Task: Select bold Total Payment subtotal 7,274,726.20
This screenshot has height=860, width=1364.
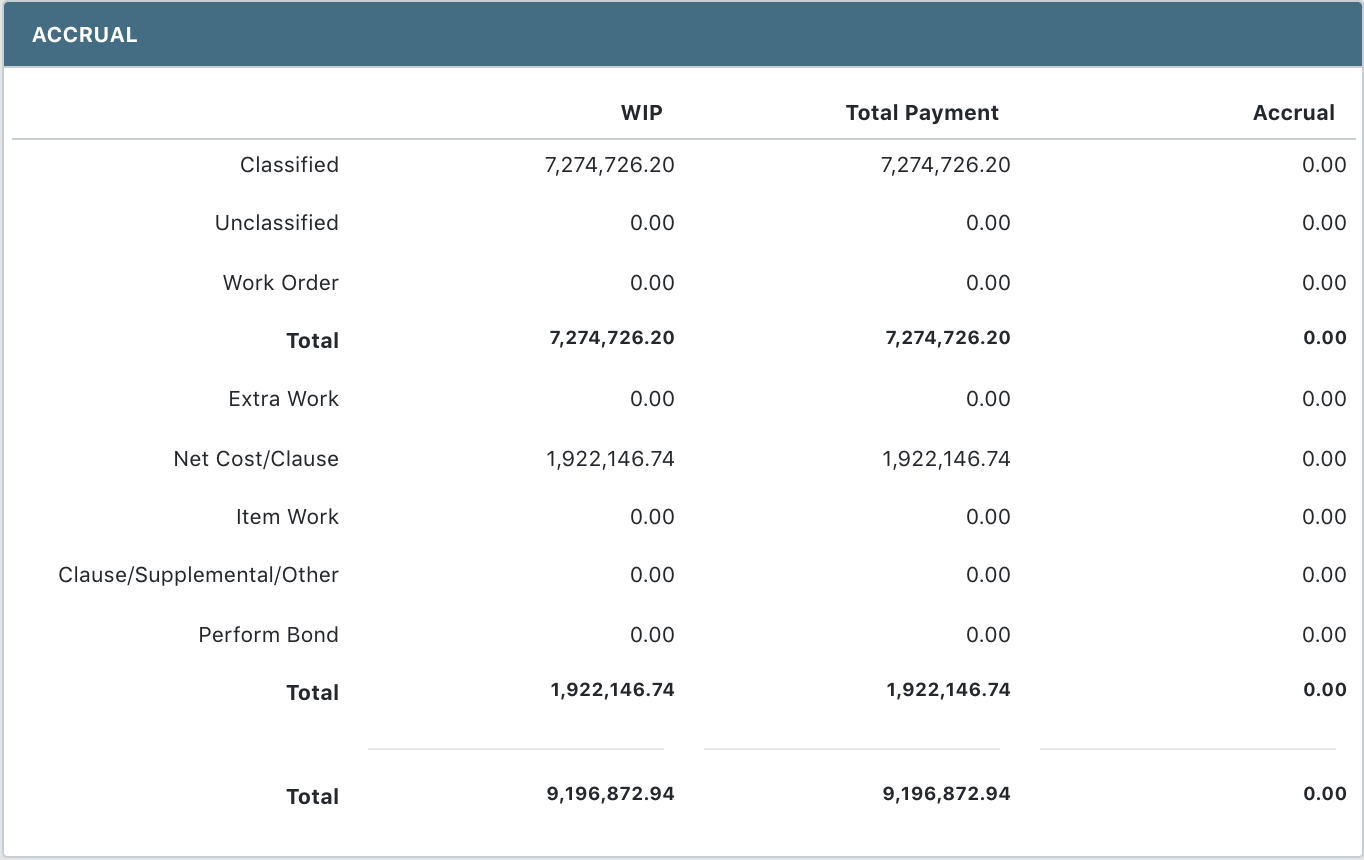Action: pos(948,338)
